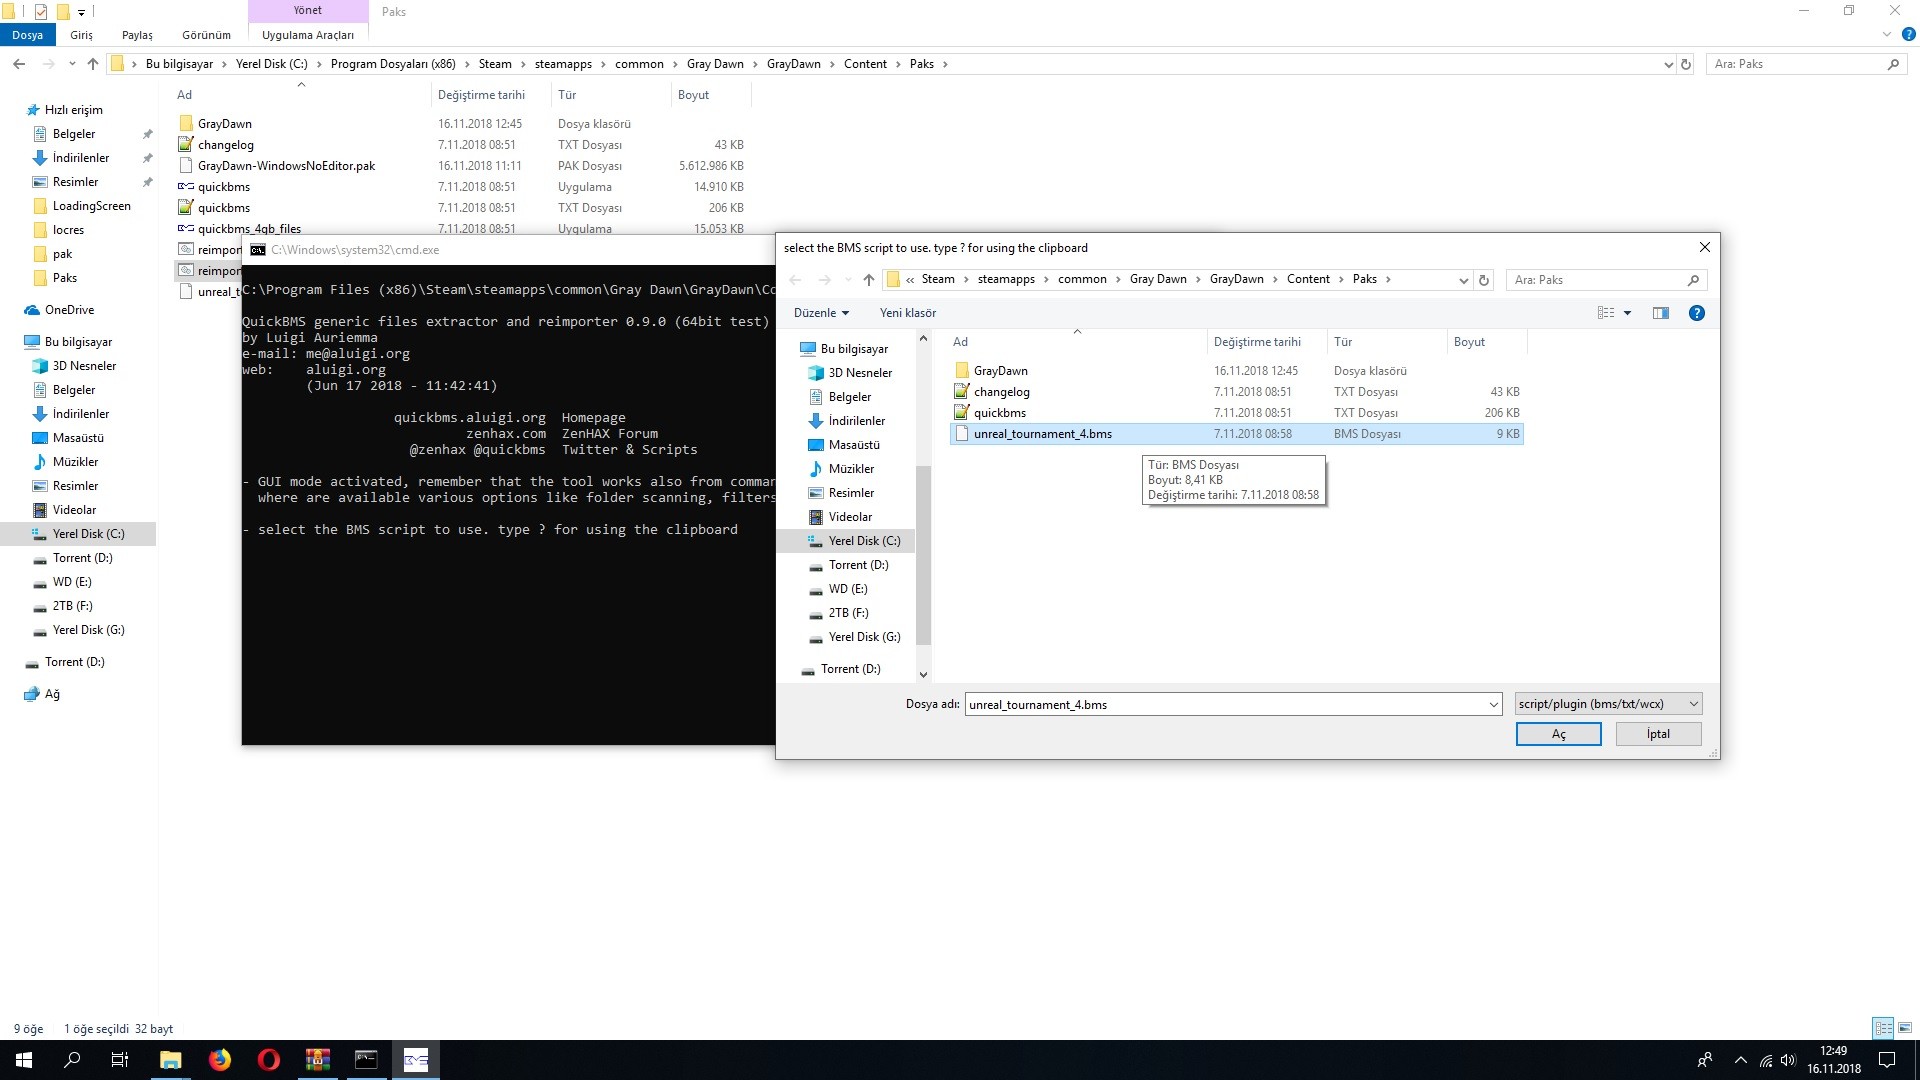This screenshot has width=1920, height=1080.
Task: Expand the filename history dropdown arrow
Action: [1494, 704]
